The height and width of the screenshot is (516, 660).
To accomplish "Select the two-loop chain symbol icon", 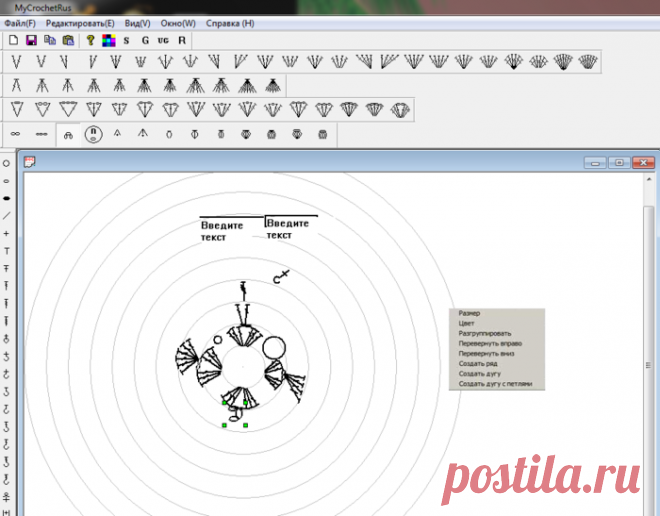I will [15, 134].
